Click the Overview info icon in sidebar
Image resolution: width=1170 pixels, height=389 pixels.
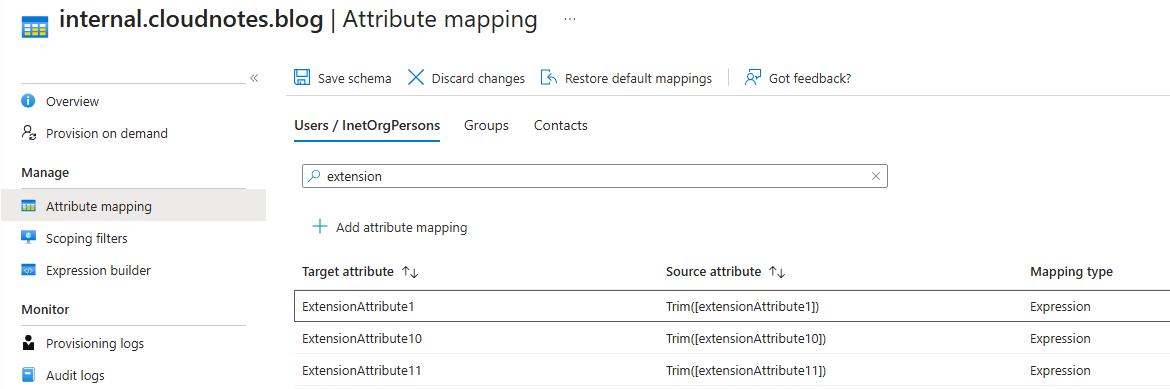[x=29, y=101]
